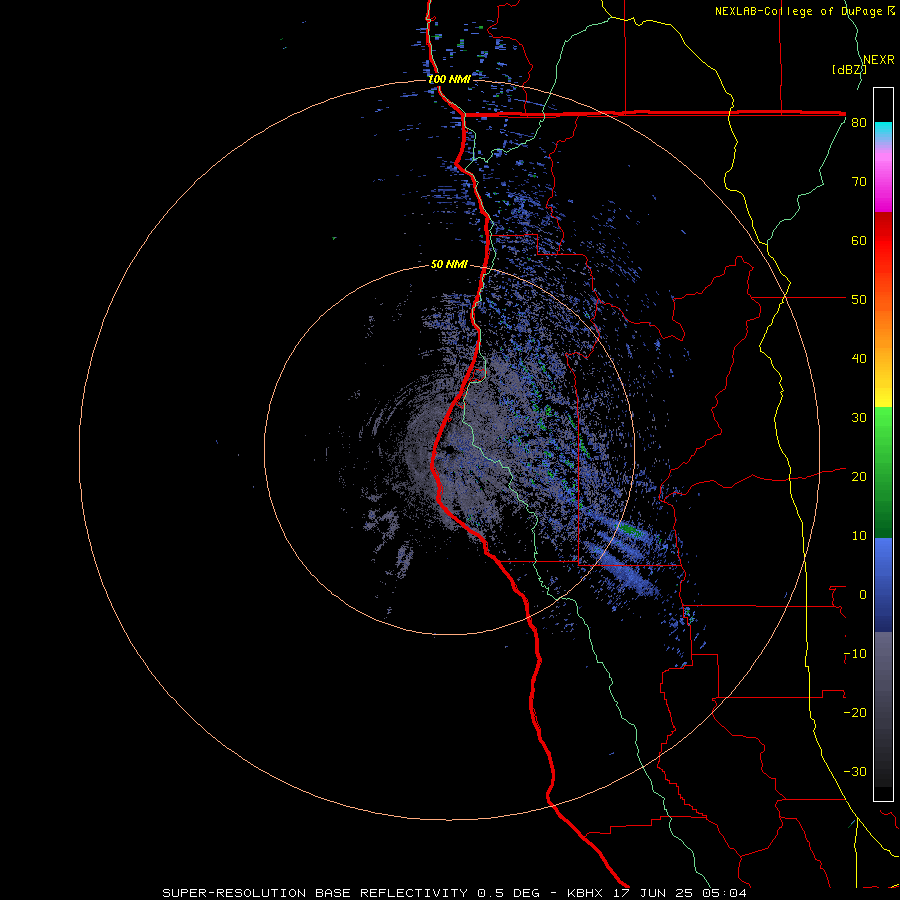Click the -20 value on the dBZ scale

(855, 712)
